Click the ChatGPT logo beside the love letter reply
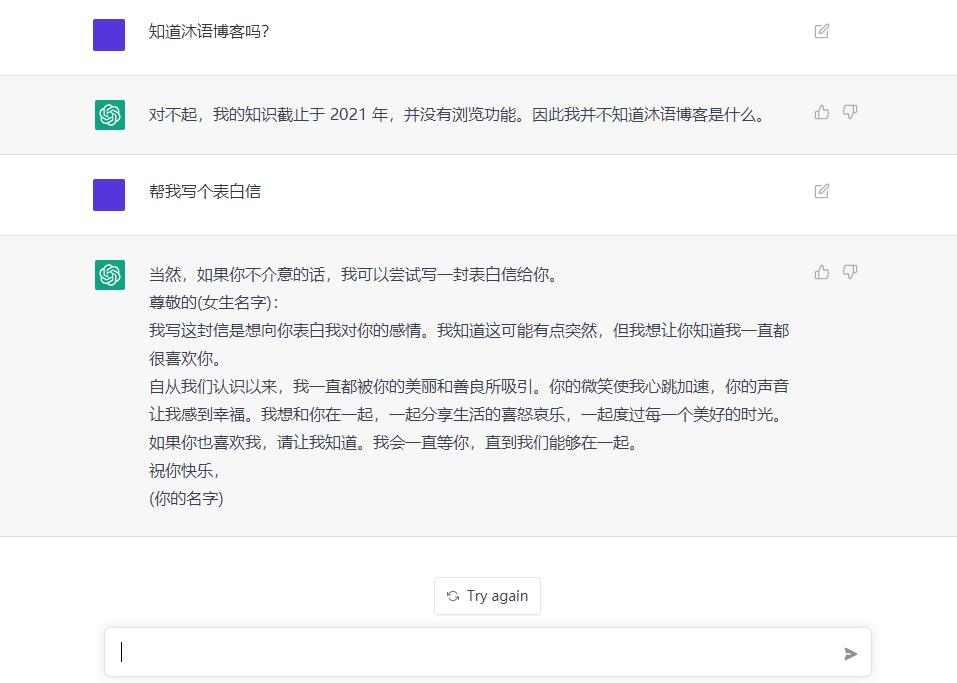The height and width of the screenshot is (683, 957). point(110,275)
